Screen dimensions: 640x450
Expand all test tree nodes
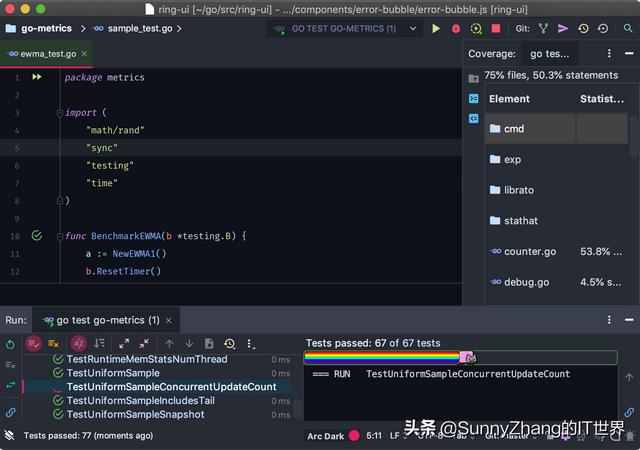pos(124,344)
